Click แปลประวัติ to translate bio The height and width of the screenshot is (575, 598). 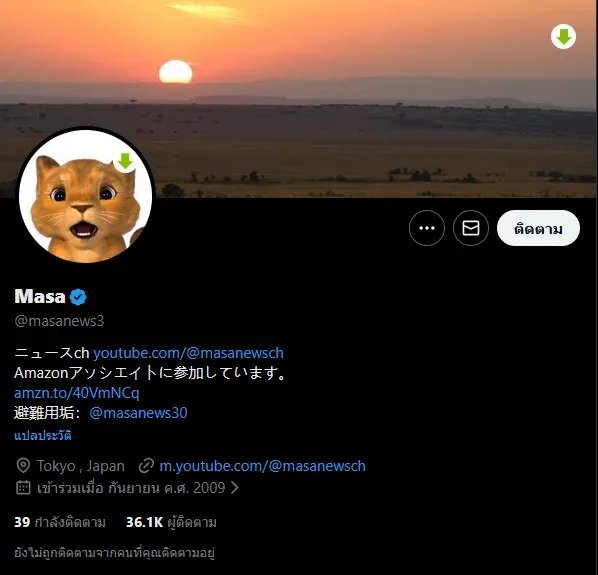[x=43, y=435]
